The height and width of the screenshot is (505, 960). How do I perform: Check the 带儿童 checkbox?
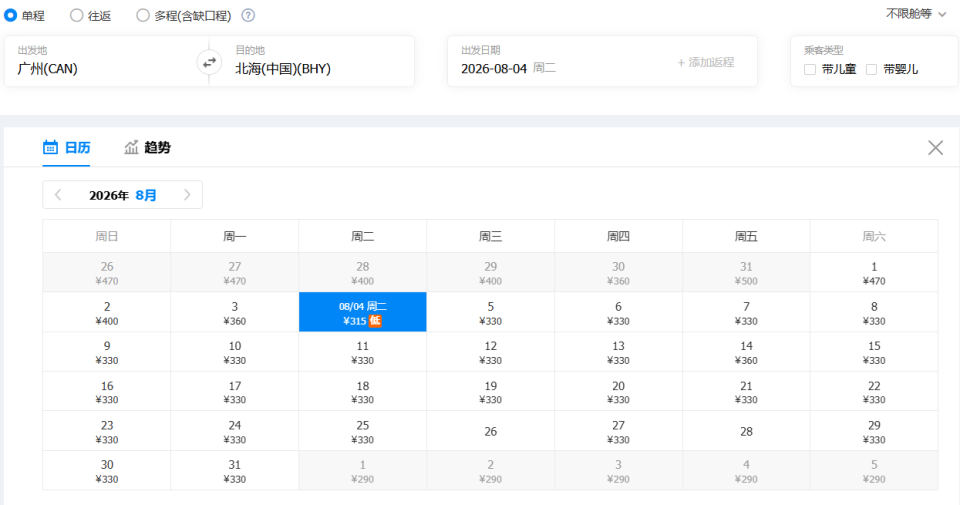(x=810, y=69)
